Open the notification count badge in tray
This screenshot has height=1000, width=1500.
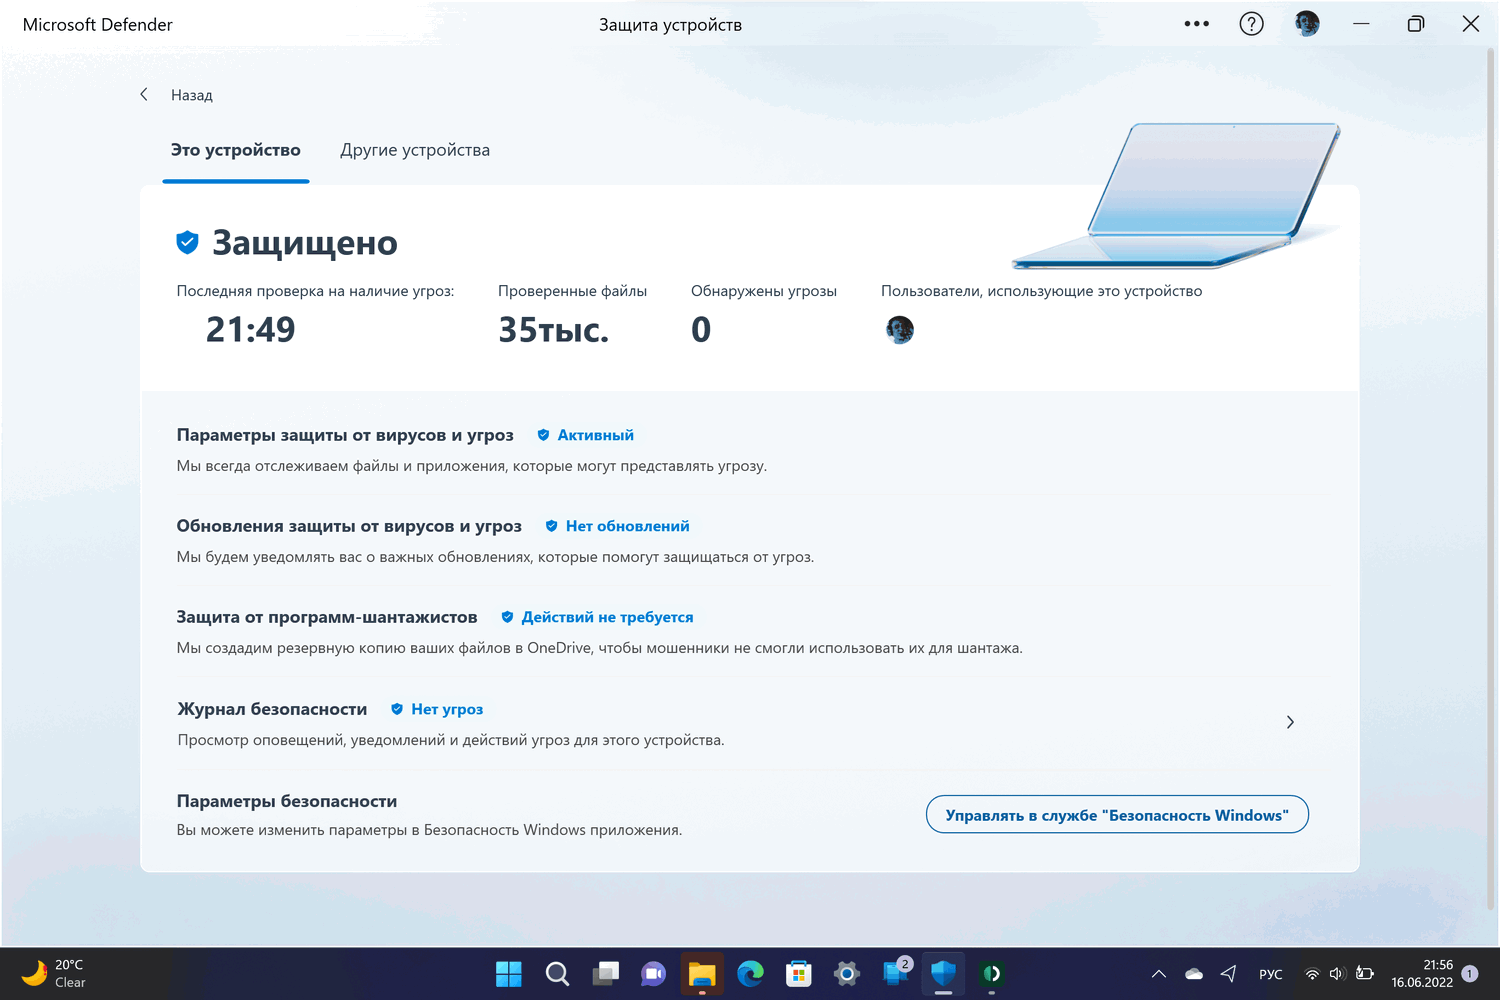coord(1470,974)
